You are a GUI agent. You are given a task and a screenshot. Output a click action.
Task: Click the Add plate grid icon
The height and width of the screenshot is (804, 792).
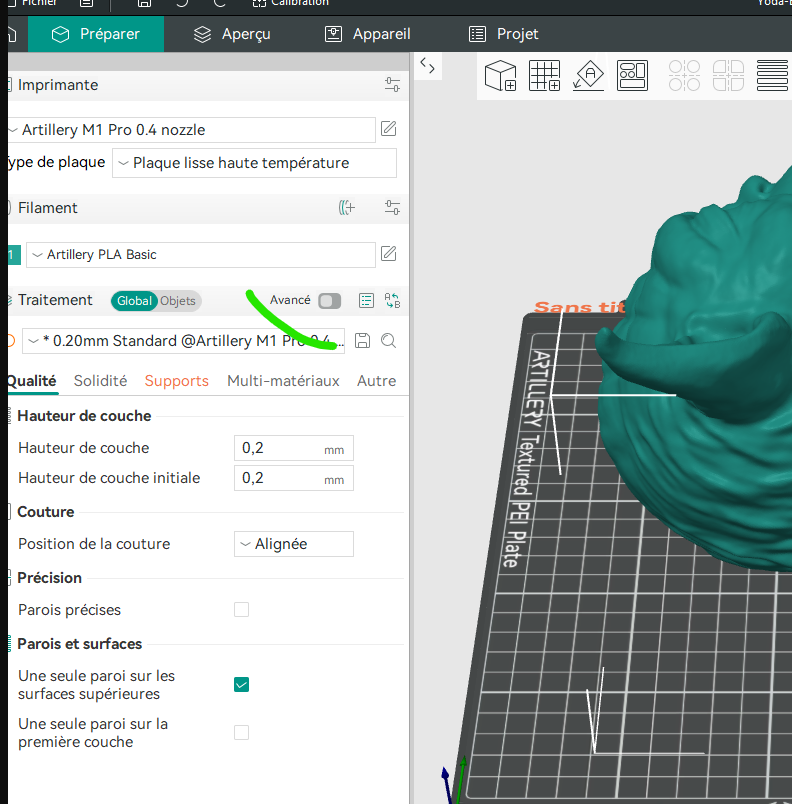pos(544,75)
